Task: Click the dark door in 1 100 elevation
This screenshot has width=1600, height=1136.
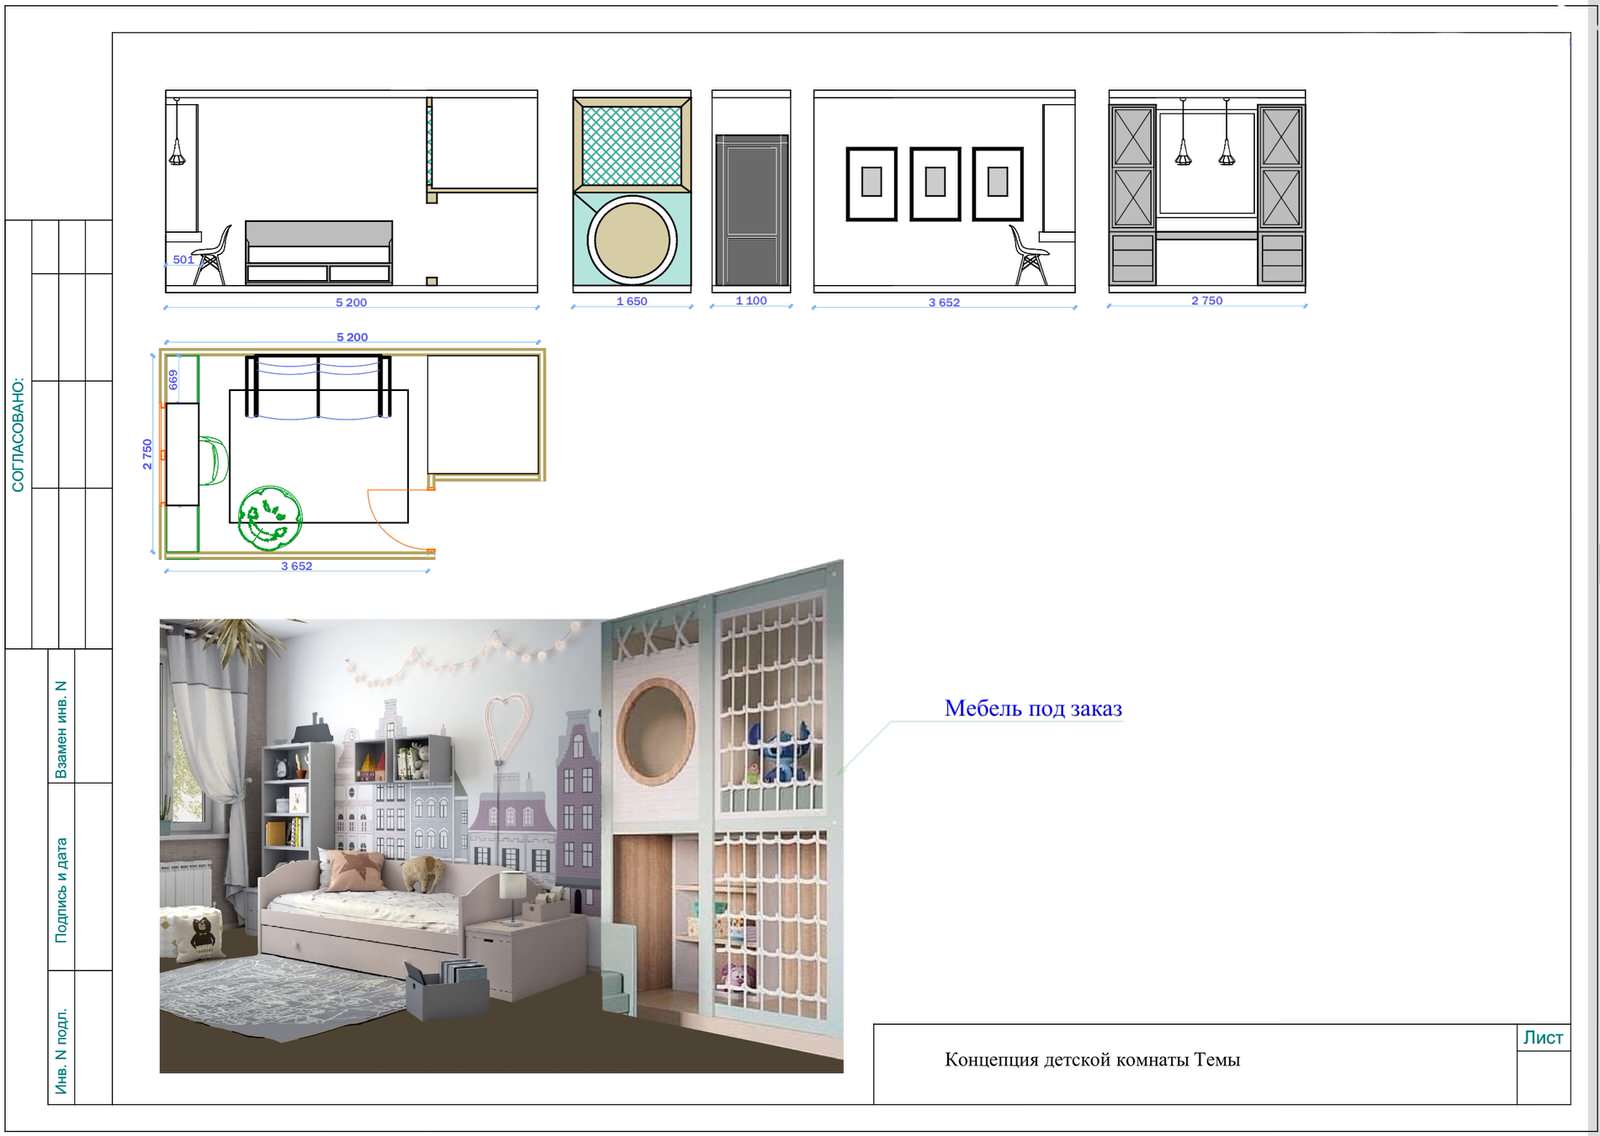Action: click(751, 210)
